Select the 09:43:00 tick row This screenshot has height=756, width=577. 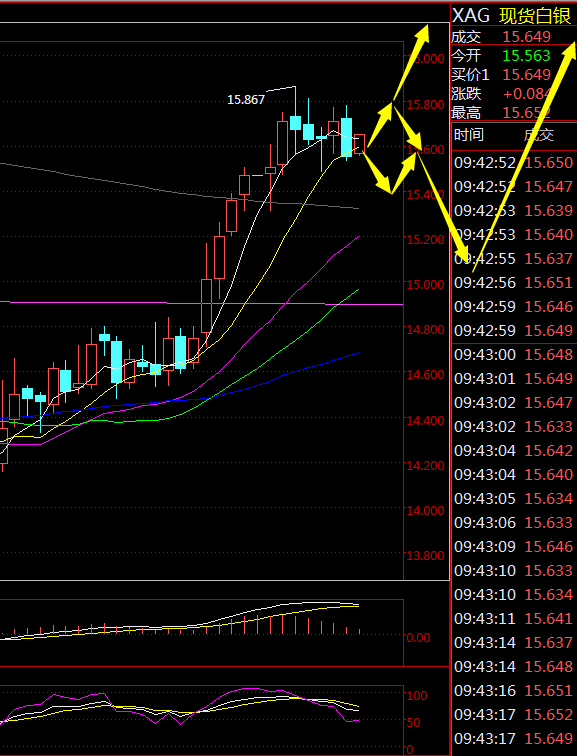pos(513,354)
